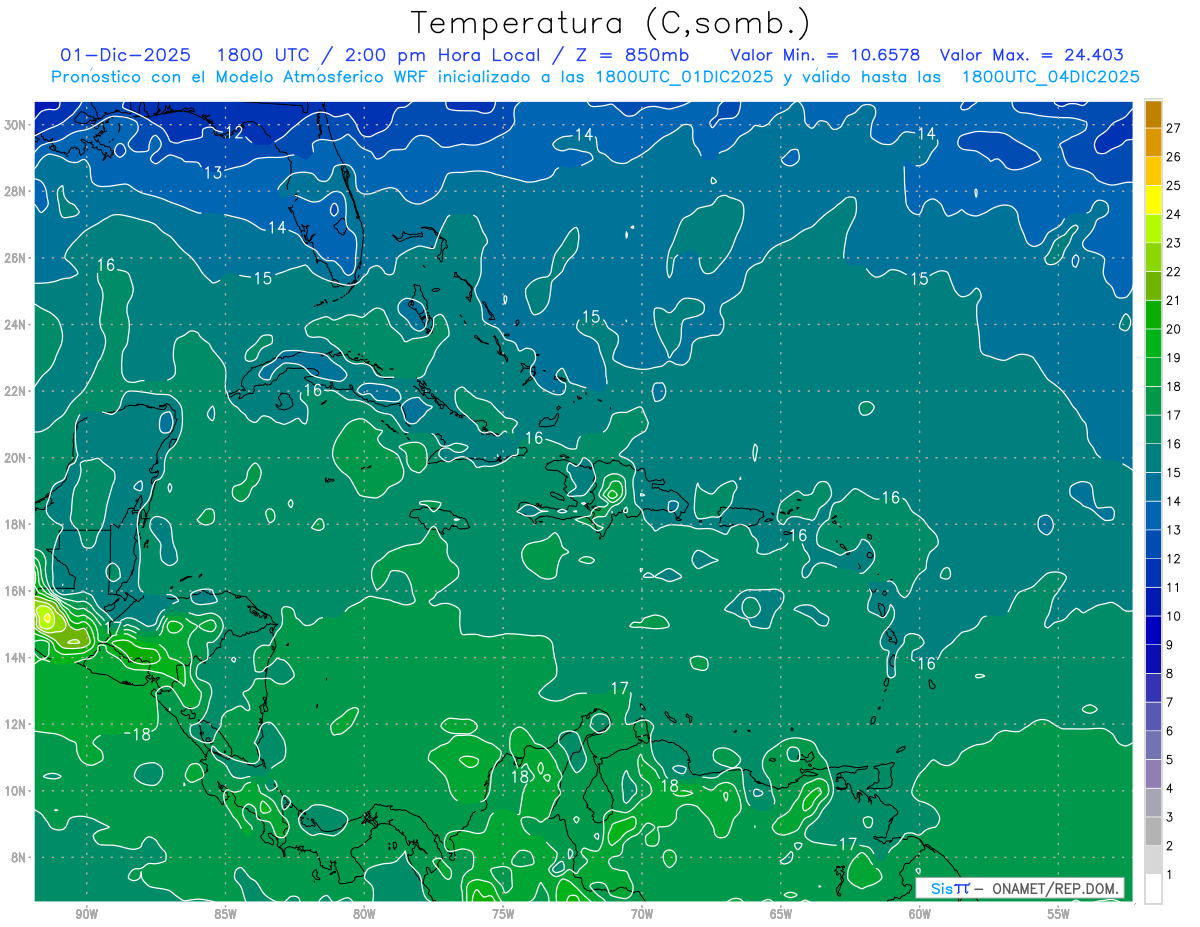
Task: Click the 60W longitude axis label
Action: (920, 913)
